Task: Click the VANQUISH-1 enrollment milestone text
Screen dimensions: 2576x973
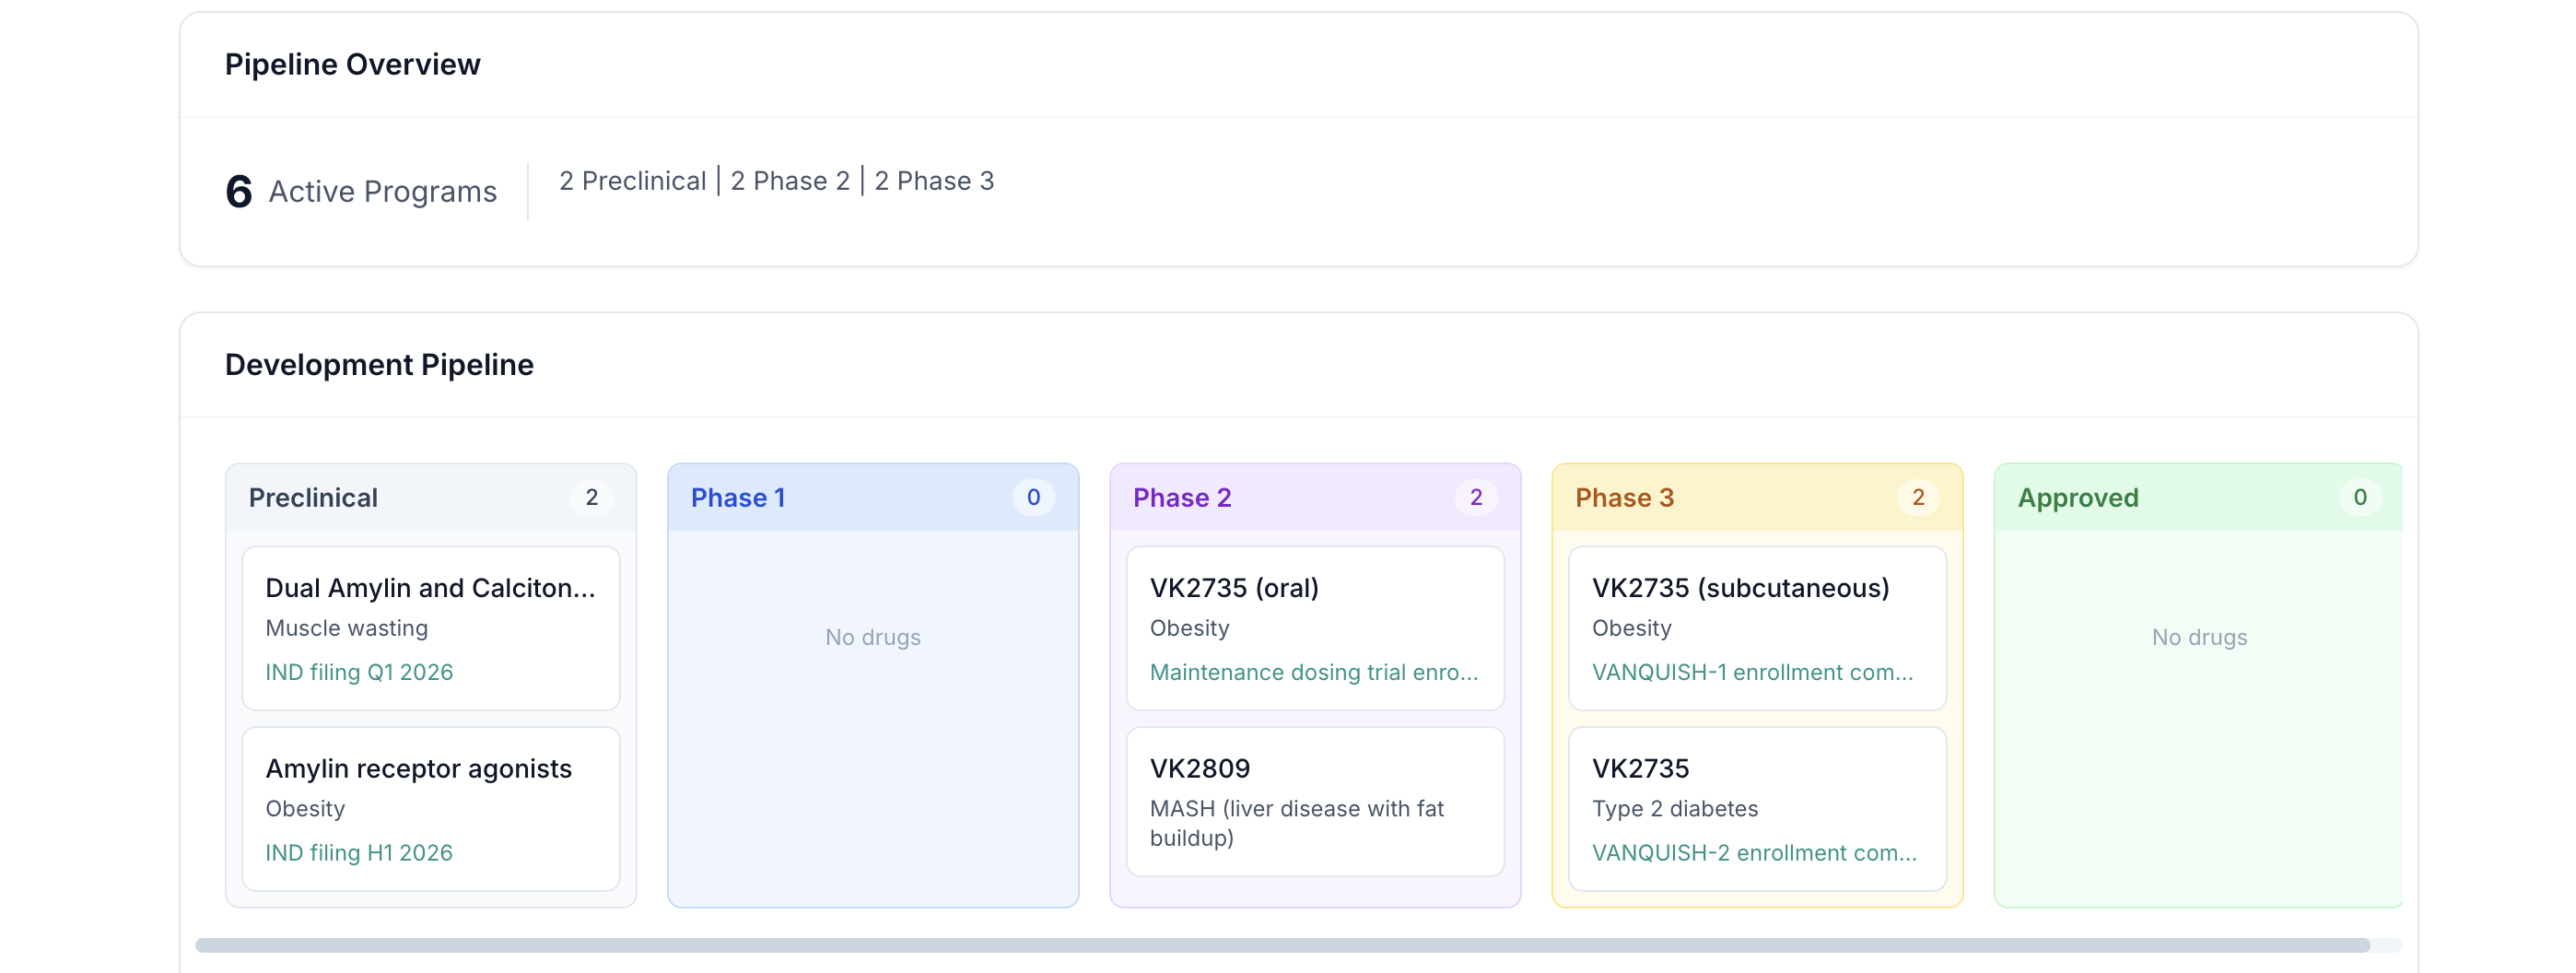Action: 1751,672
